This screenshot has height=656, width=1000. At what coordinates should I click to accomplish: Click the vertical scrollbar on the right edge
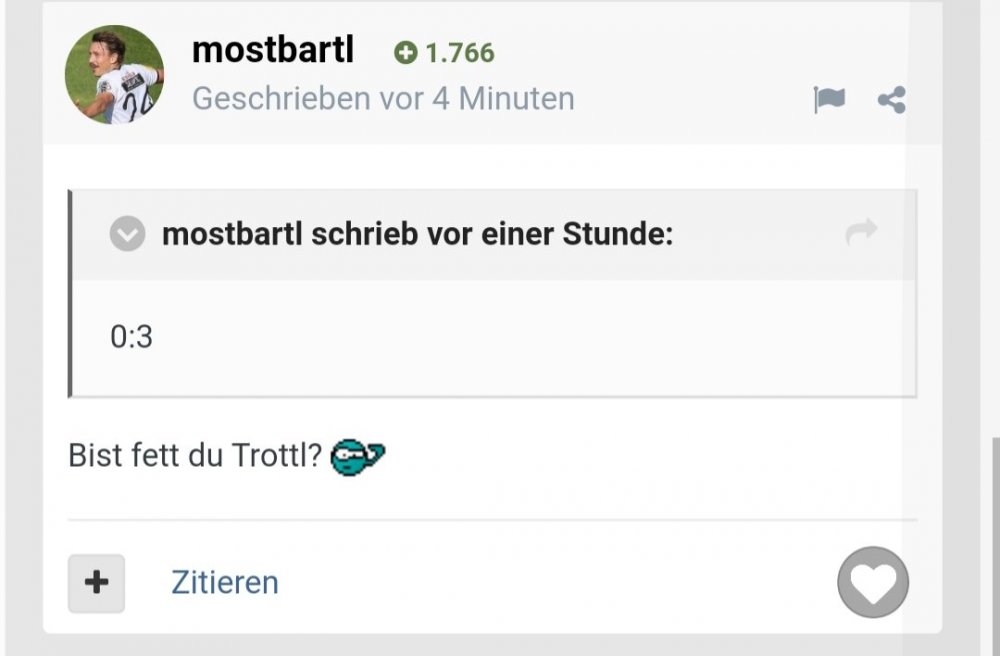click(996, 542)
